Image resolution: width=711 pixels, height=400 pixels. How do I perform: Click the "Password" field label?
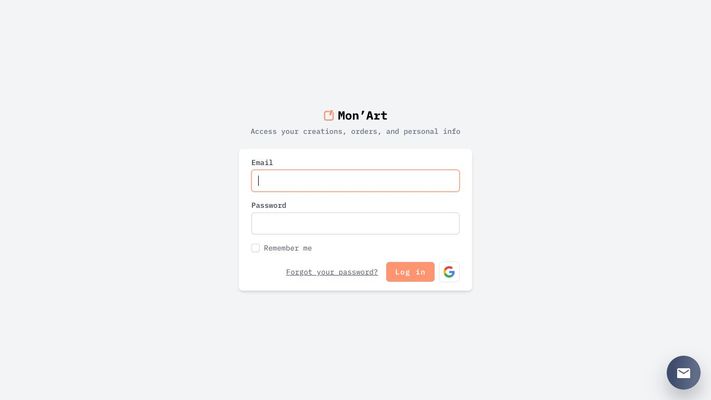click(x=269, y=205)
